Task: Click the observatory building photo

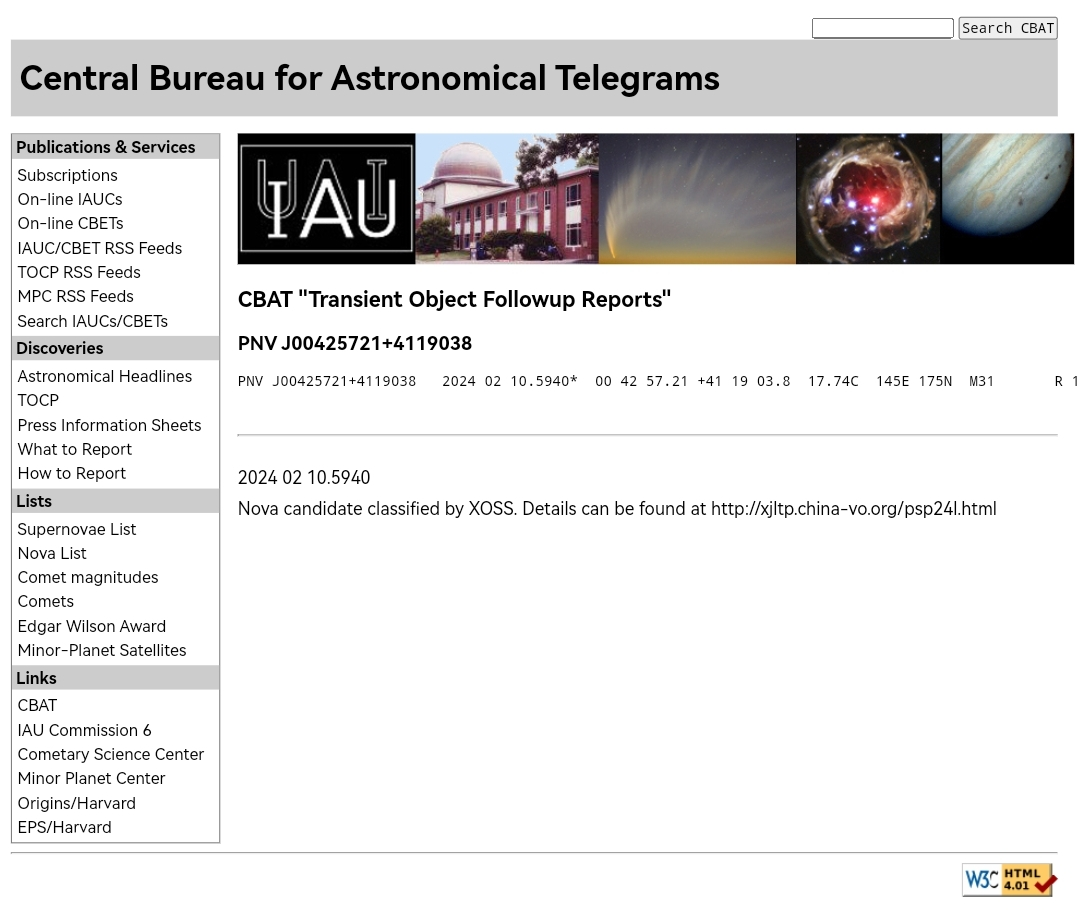Action: click(x=507, y=199)
